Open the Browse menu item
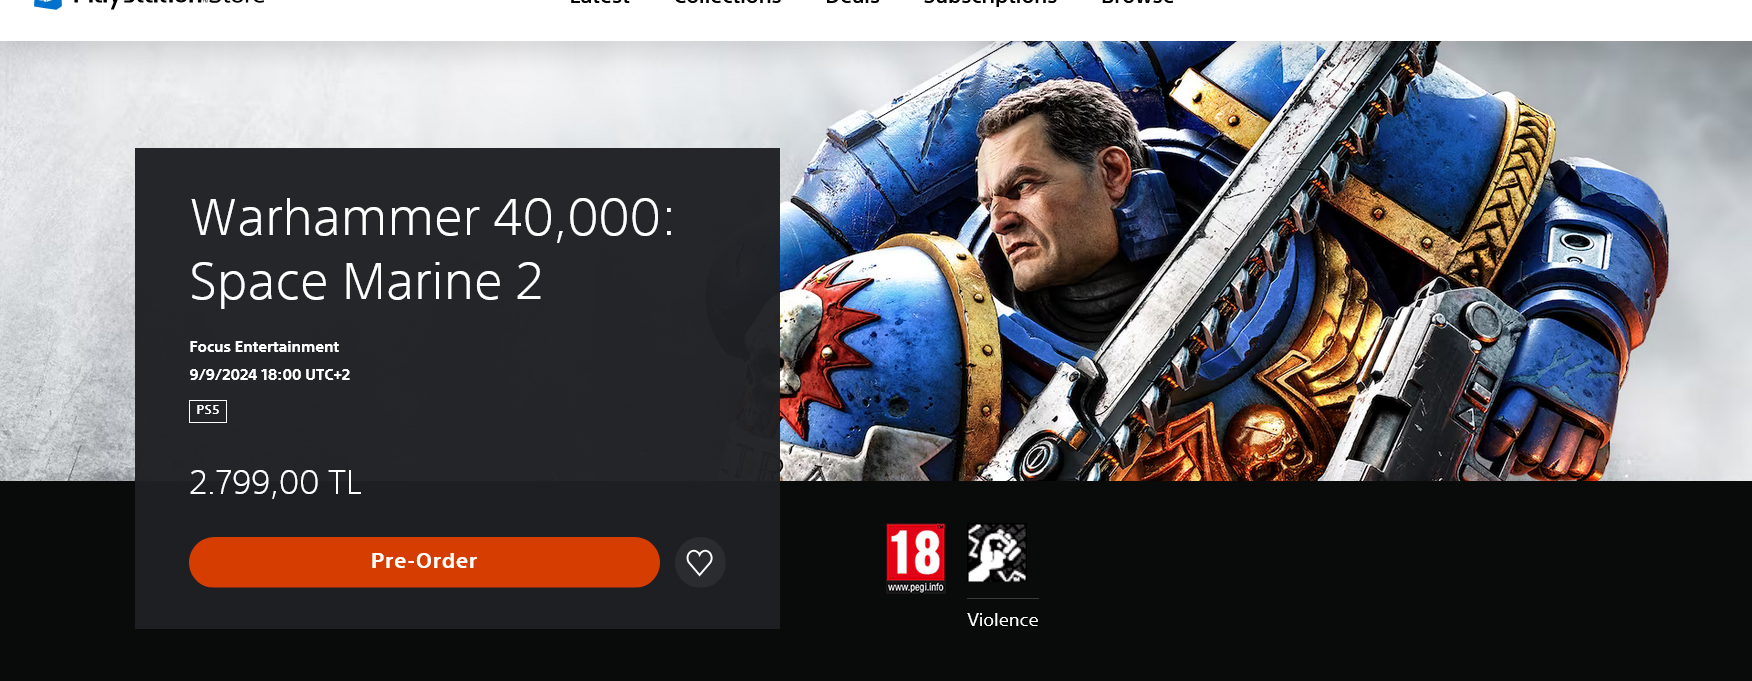This screenshot has width=1752, height=681. pos(1137,3)
